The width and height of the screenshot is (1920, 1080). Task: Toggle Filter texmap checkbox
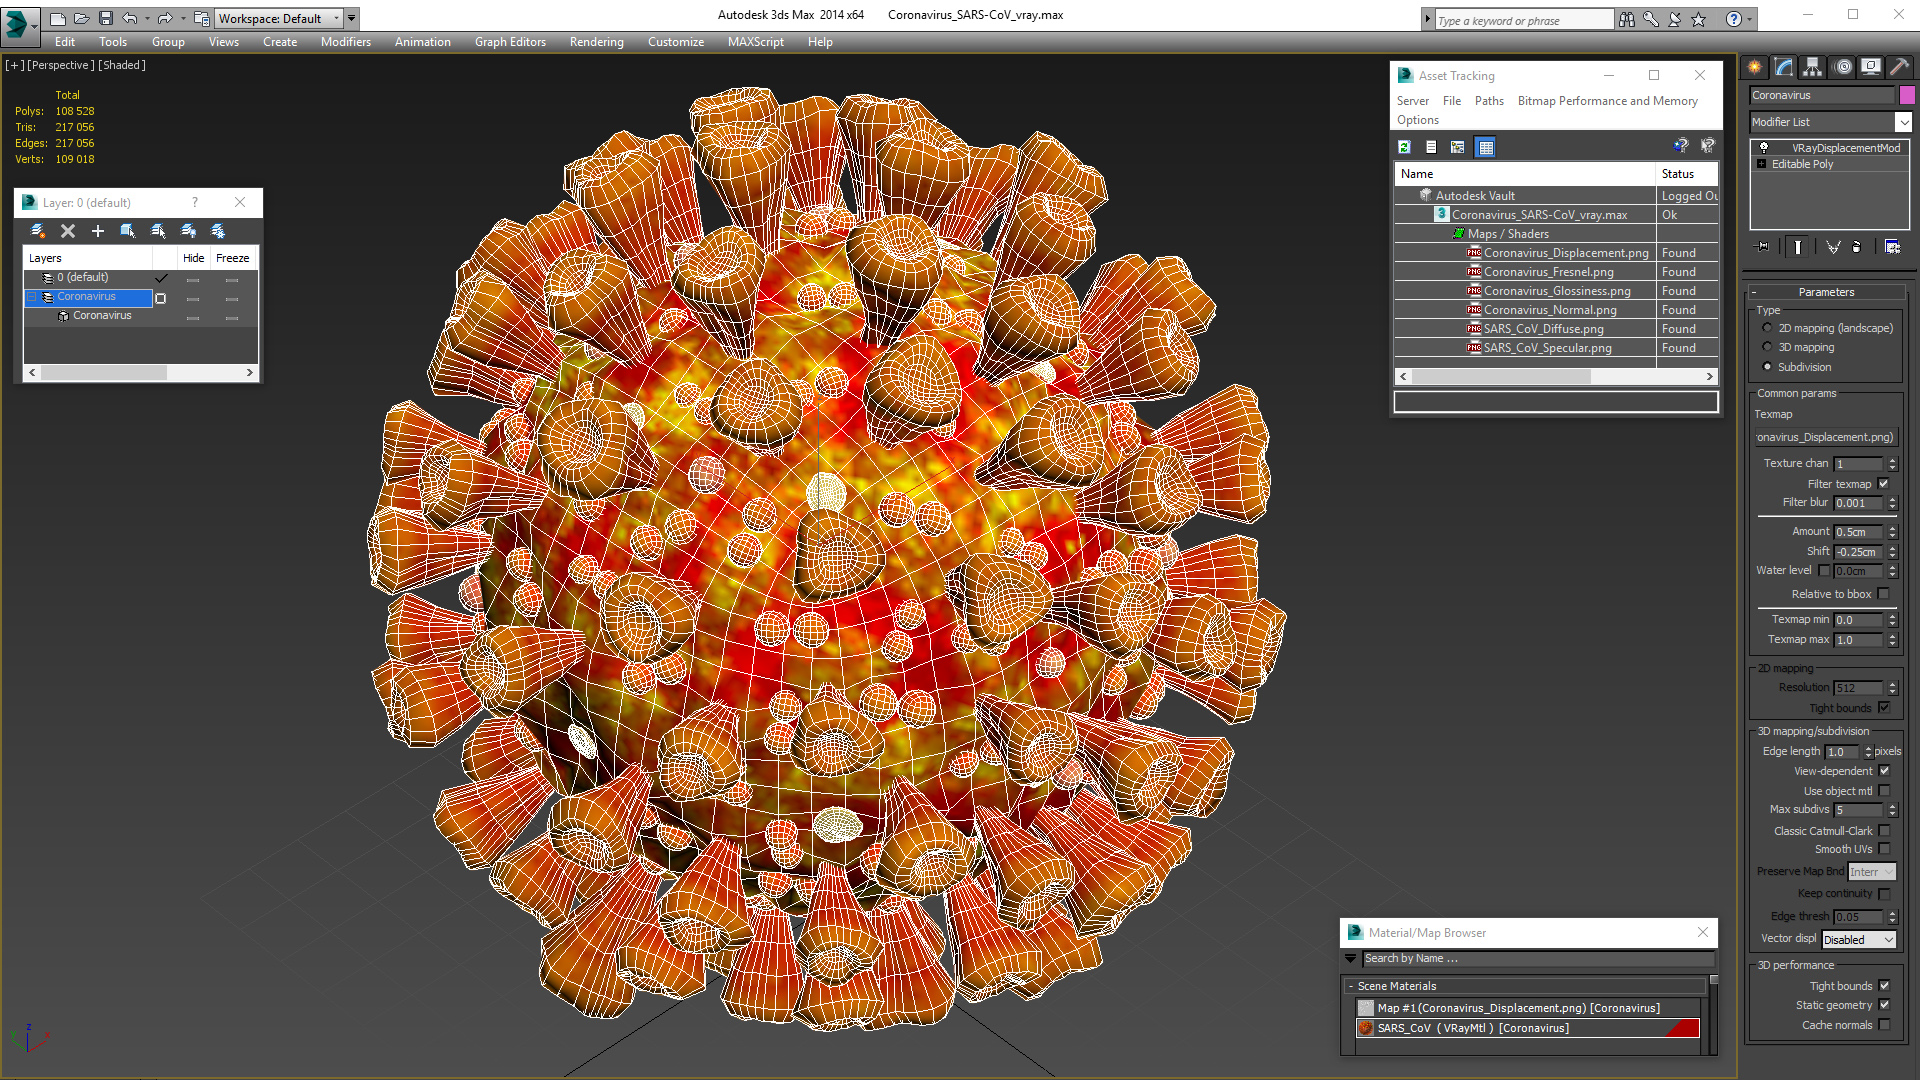point(1884,484)
